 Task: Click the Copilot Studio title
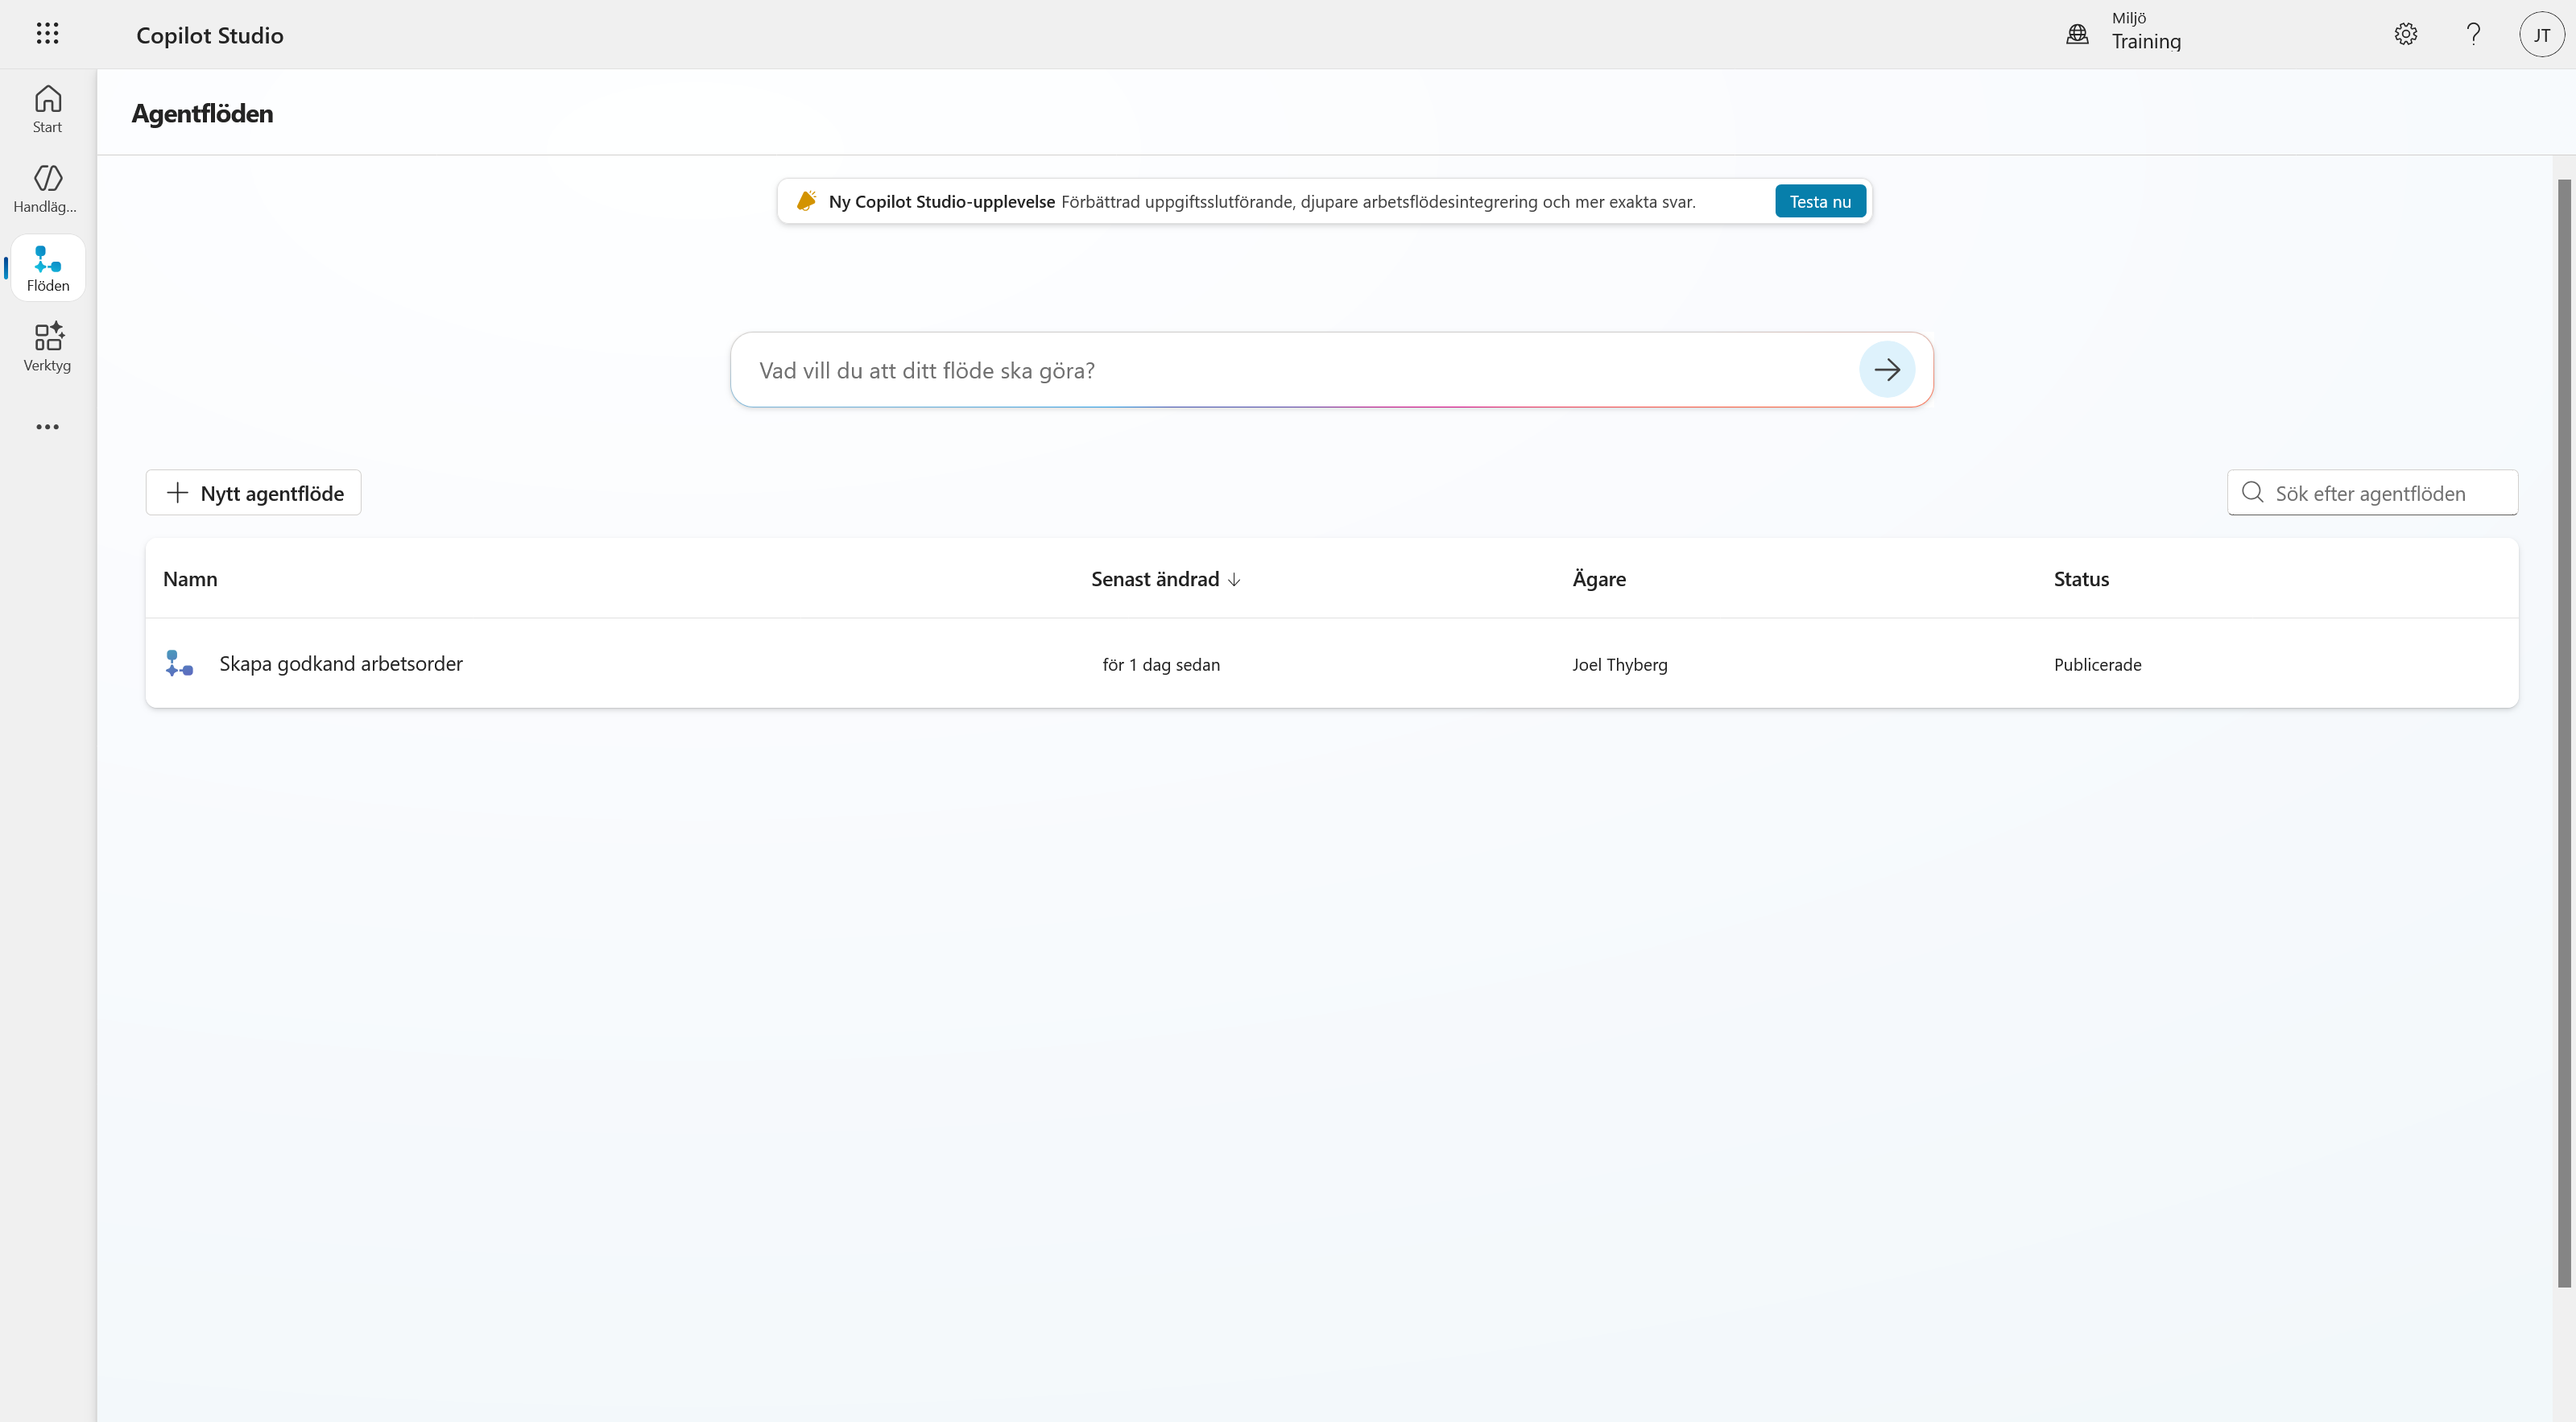click(209, 35)
